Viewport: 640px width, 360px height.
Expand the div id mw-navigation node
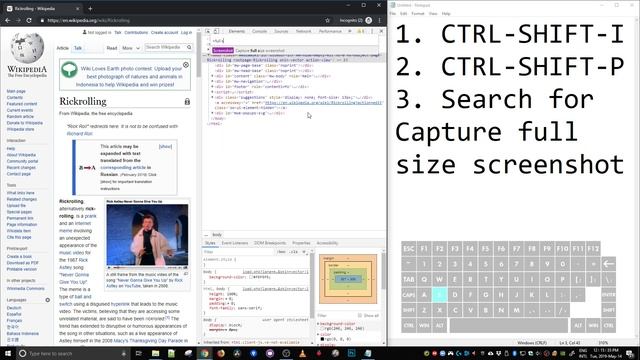click(212, 81)
